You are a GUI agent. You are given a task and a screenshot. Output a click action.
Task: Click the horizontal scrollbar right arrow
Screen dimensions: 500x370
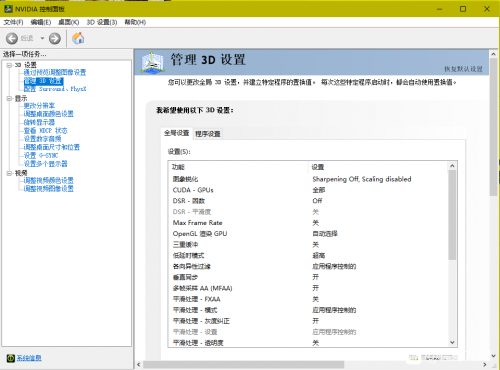(485, 365)
